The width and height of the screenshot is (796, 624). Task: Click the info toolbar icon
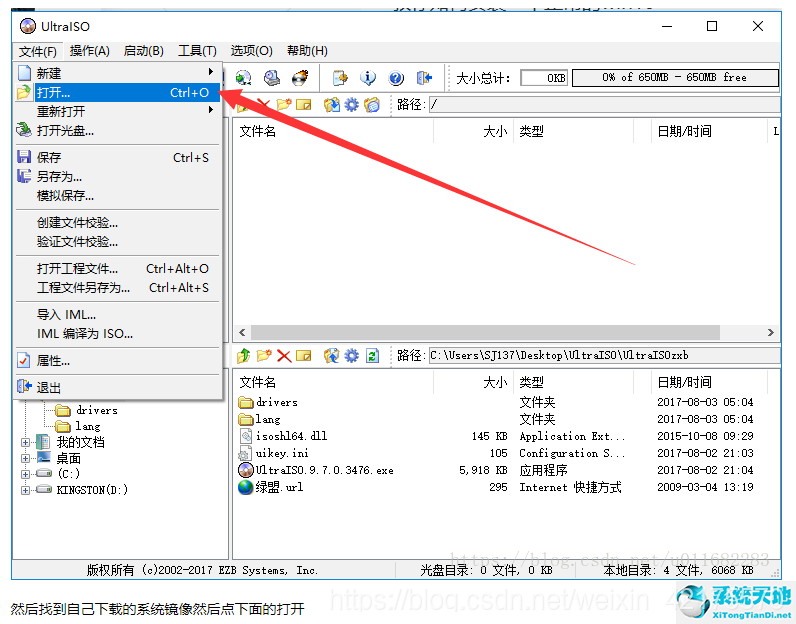point(368,78)
